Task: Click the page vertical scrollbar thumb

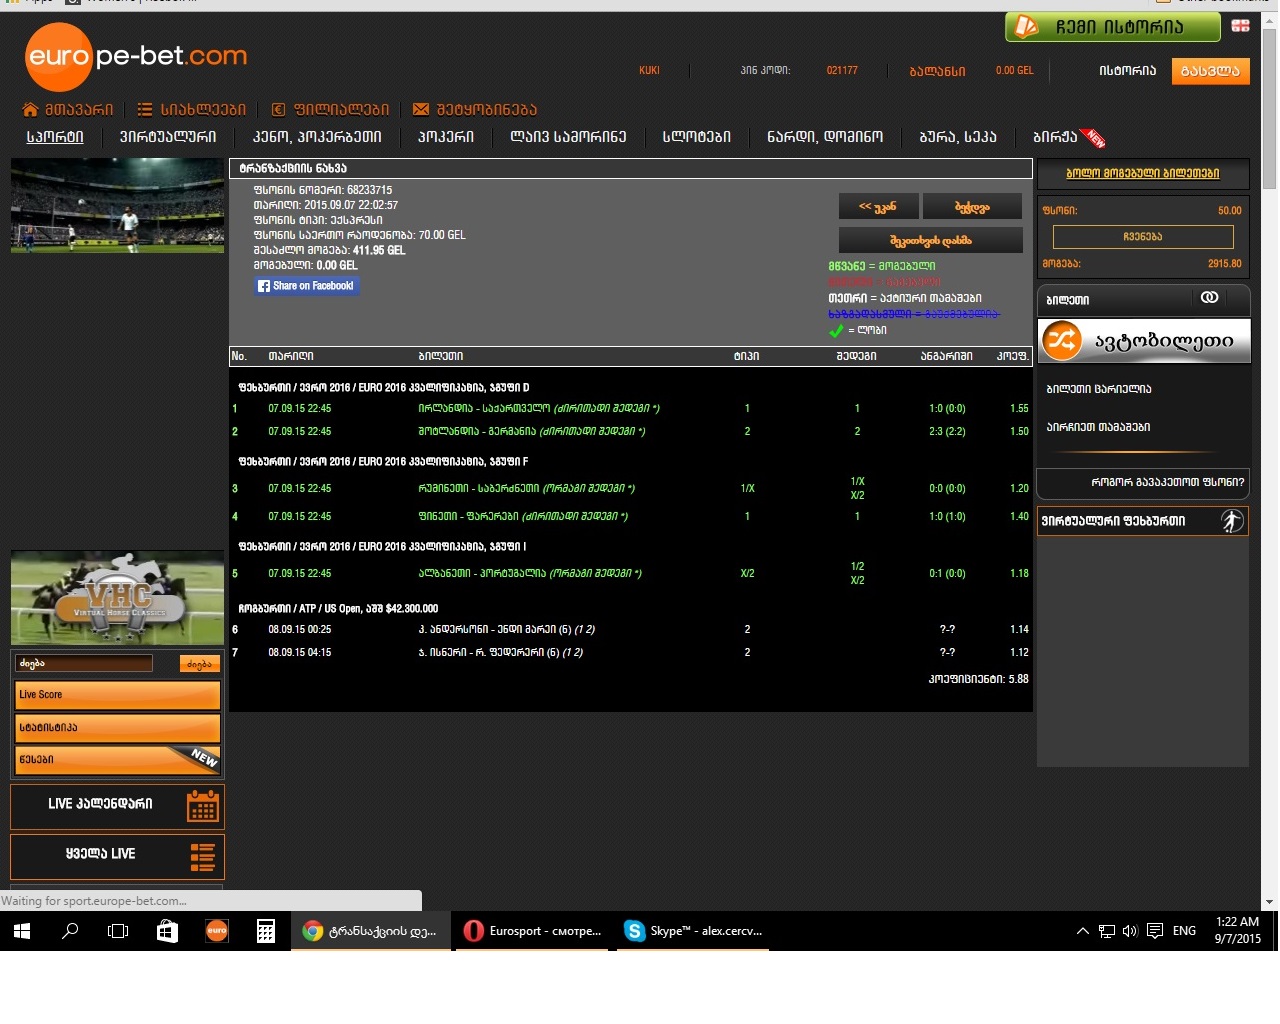Action: coord(1269,108)
